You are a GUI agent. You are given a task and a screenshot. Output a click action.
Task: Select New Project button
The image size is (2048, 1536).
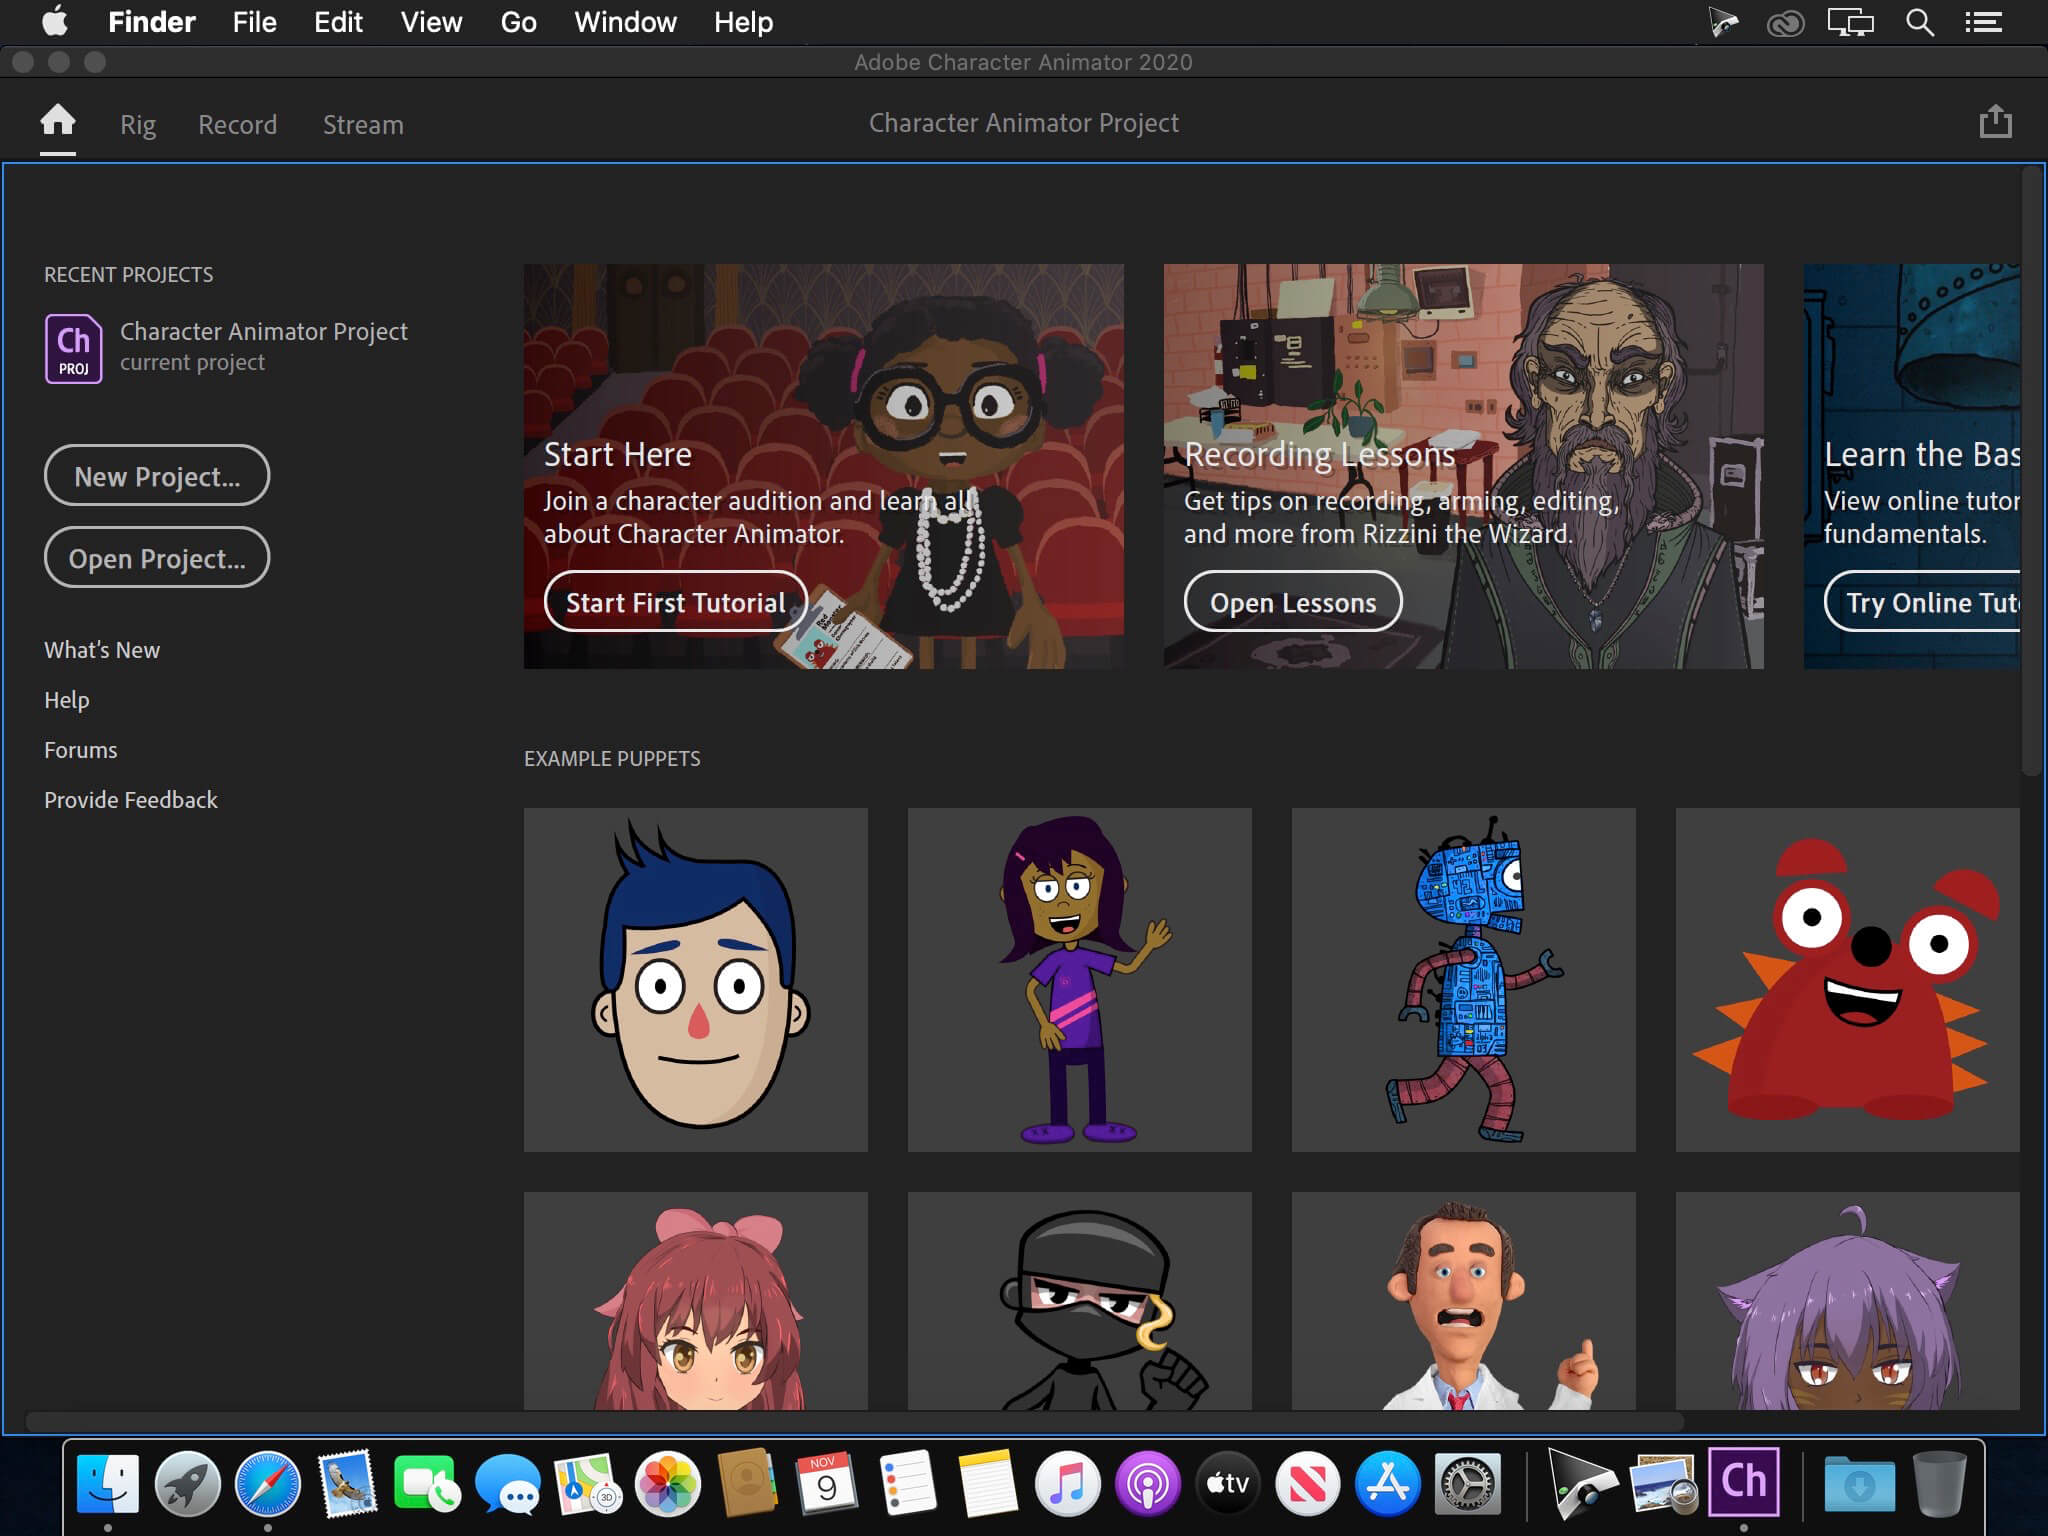click(x=155, y=474)
